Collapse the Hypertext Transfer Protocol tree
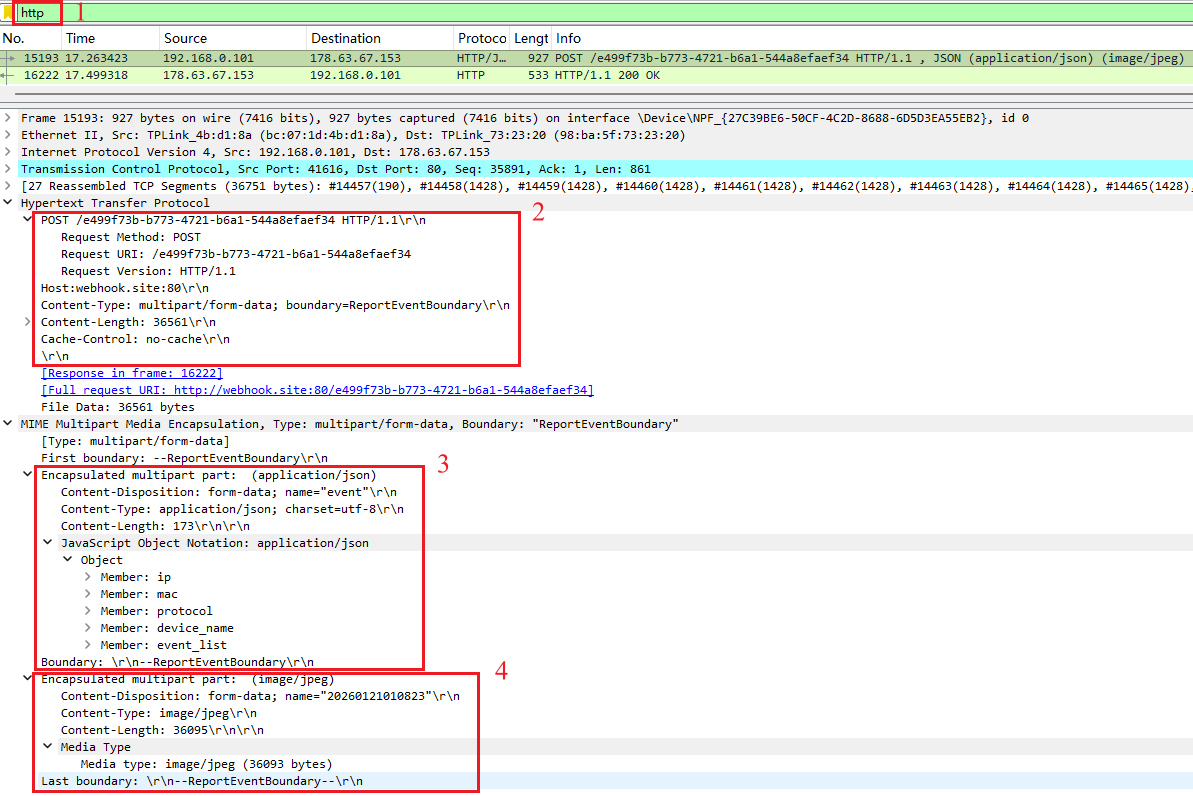 pyautogui.click(x=8, y=202)
